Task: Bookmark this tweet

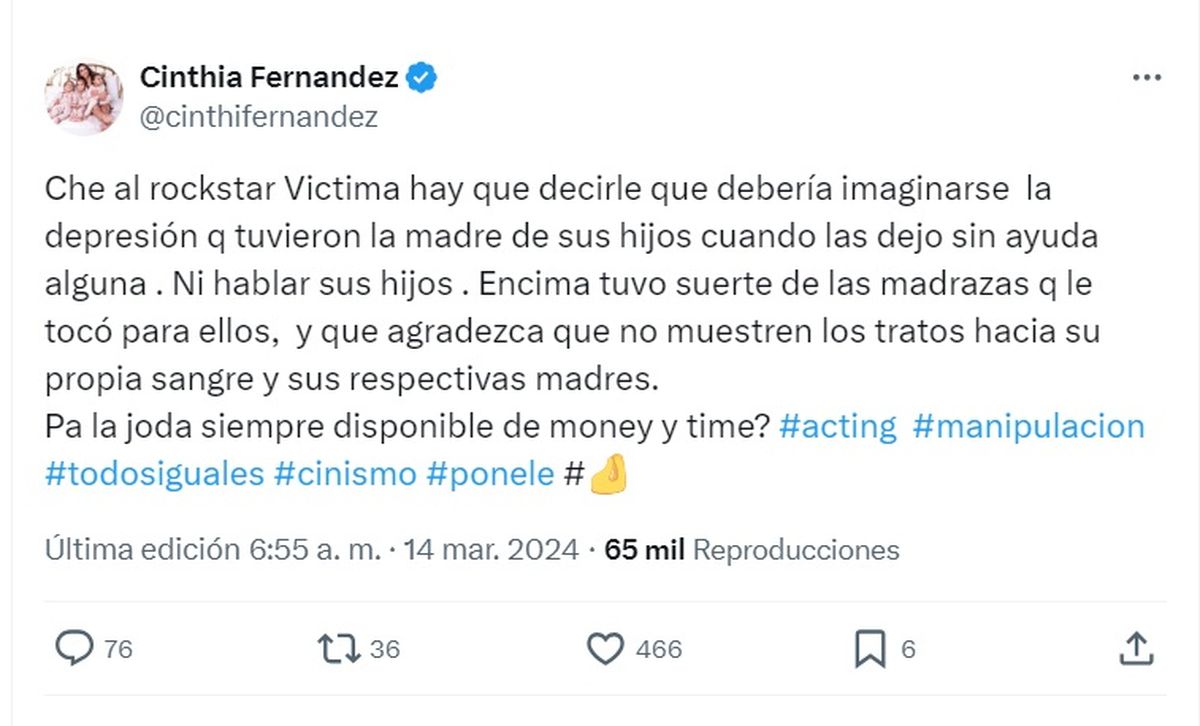Action: coord(870,649)
